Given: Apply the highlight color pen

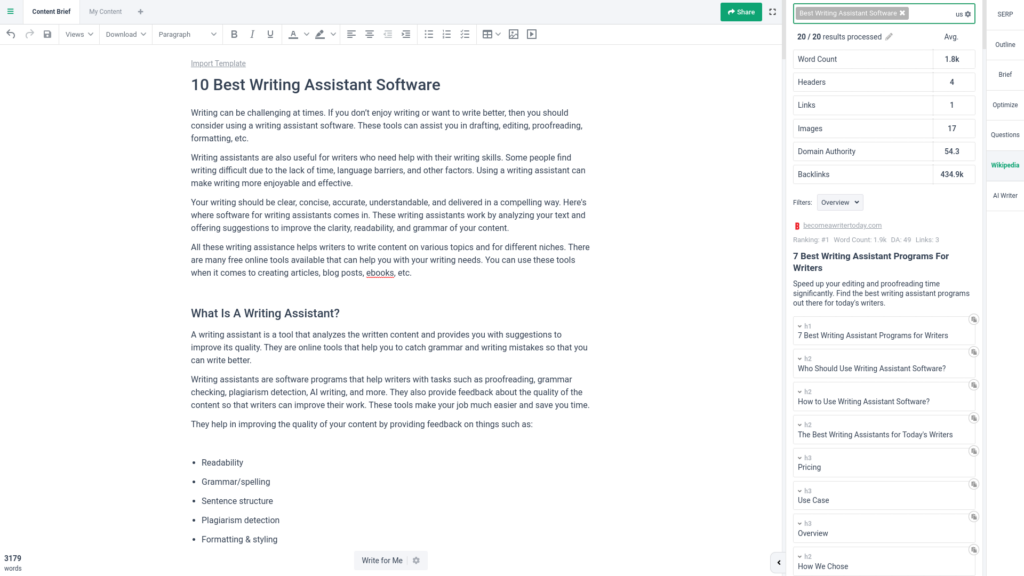Looking at the screenshot, I should (320, 34).
